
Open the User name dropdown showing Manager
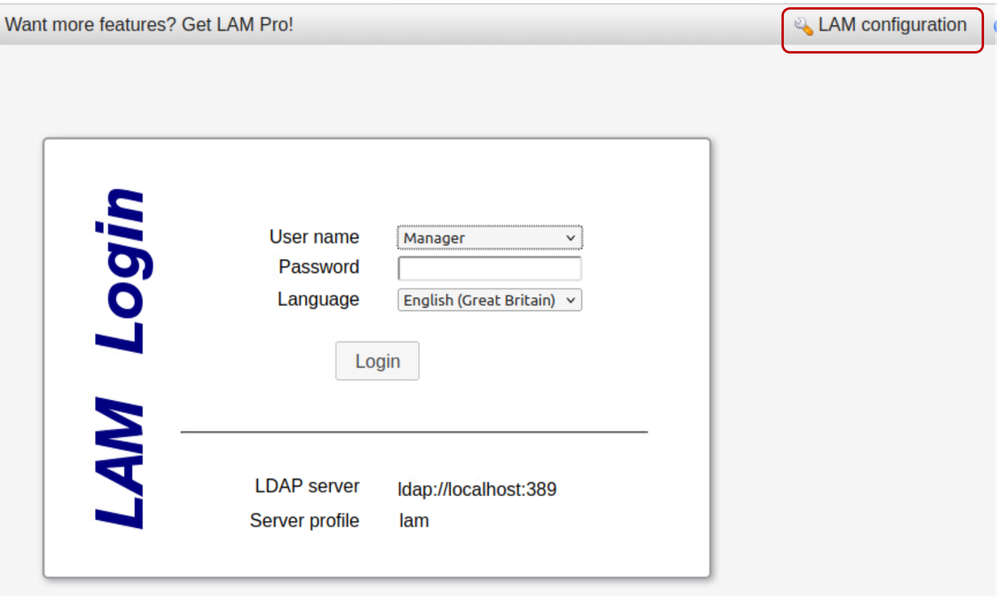click(x=489, y=238)
